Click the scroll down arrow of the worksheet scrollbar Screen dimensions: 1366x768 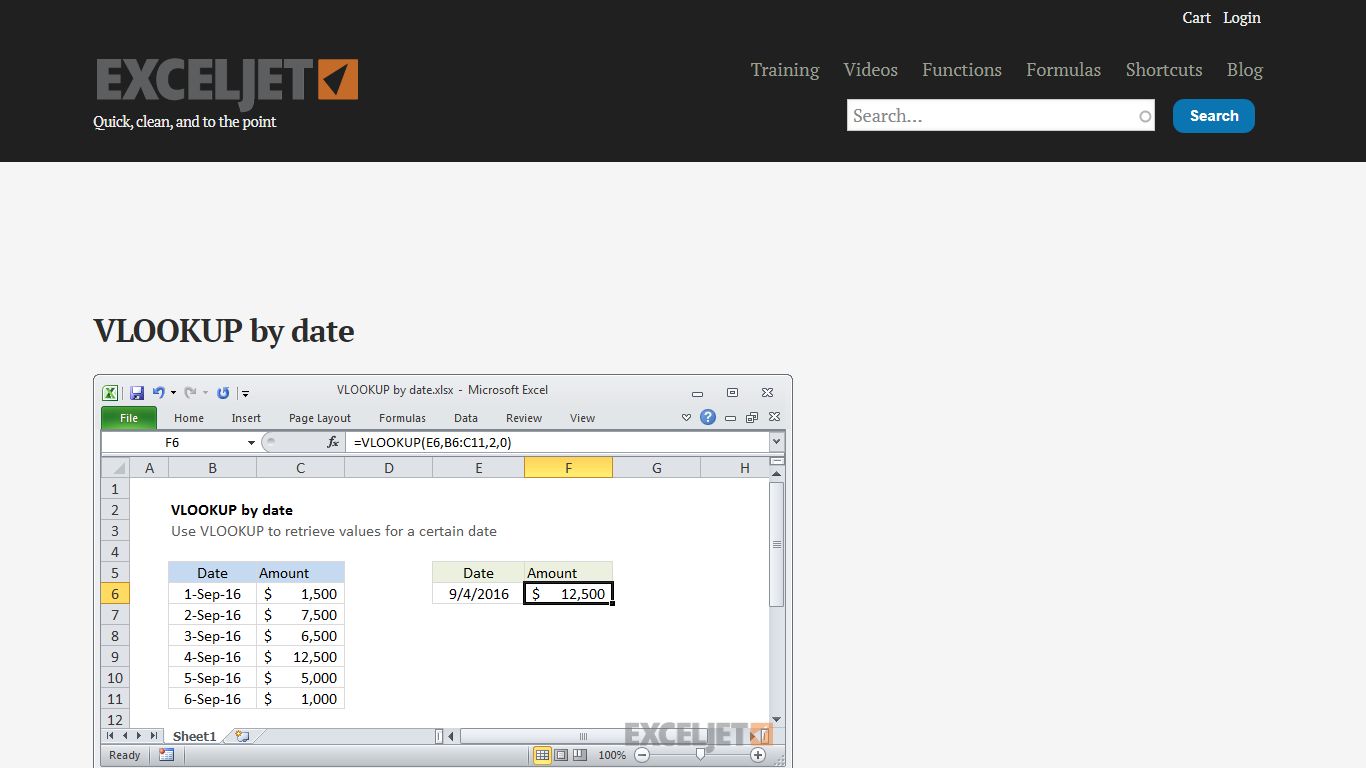click(777, 720)
